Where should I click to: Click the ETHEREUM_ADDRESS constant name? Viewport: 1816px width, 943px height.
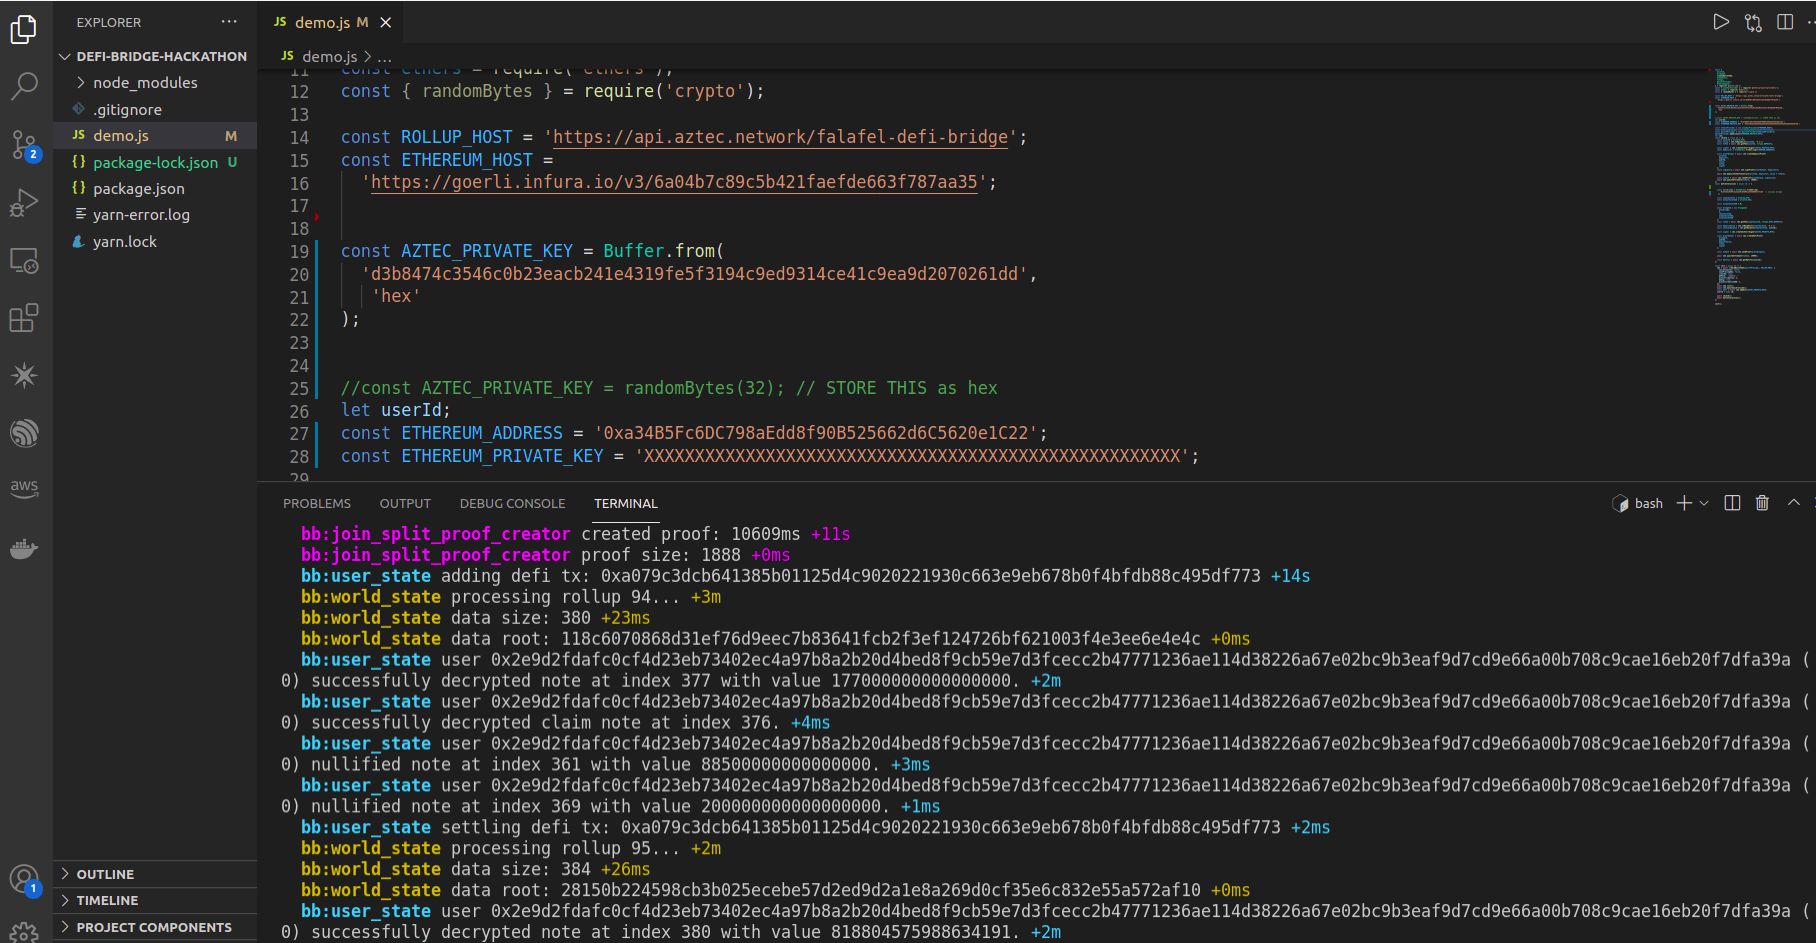(482, 433)
